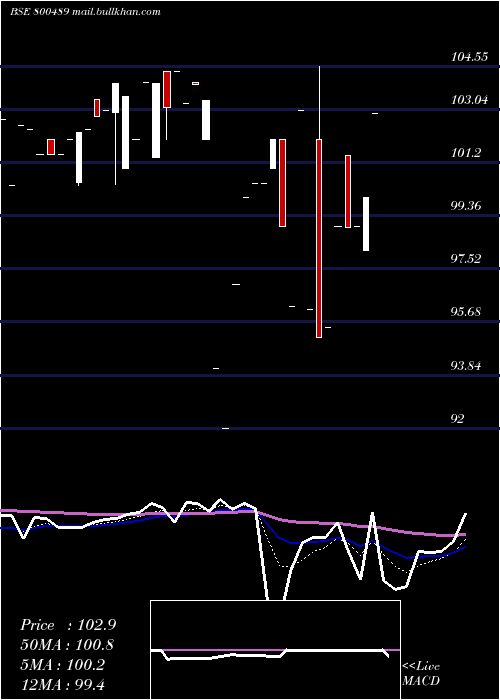Select the 93.84 price level label
Image resolution: width=500 pixels, height=700 pixels.
click(466, 366)
